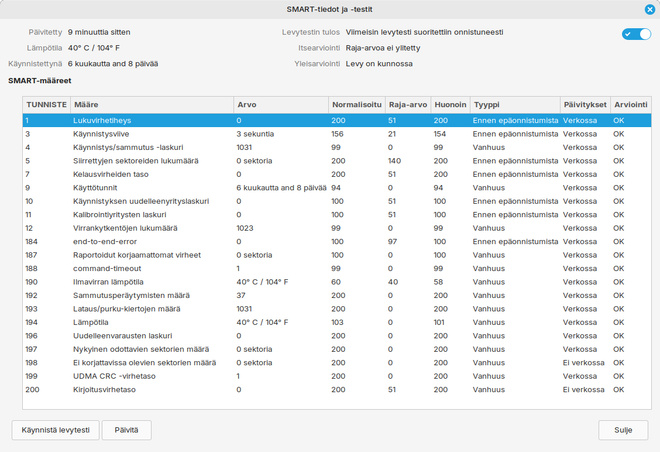Screen dimensions: 660x452
Task: Sort by Raja-arvo column header
Action: coord(408,105)
